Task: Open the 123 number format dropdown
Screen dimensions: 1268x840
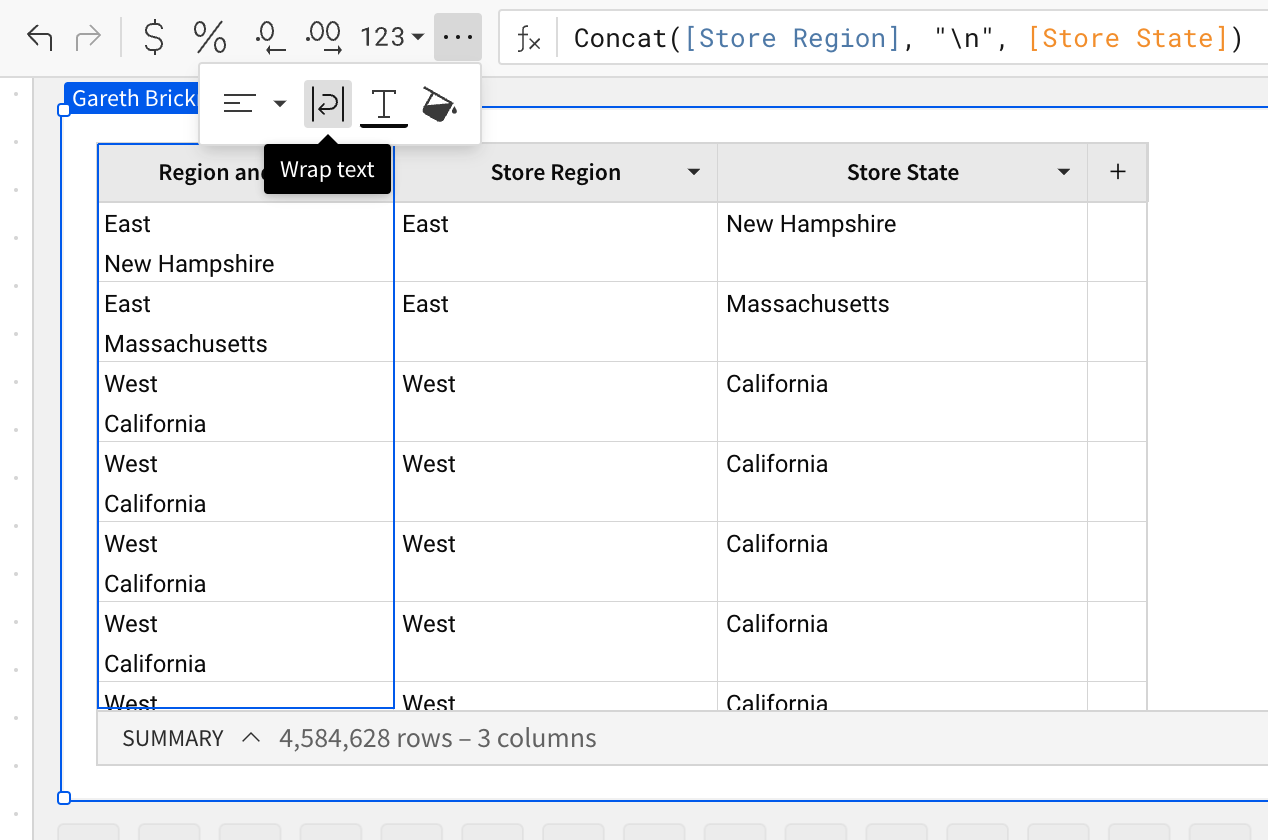Action: coord(392,38)
